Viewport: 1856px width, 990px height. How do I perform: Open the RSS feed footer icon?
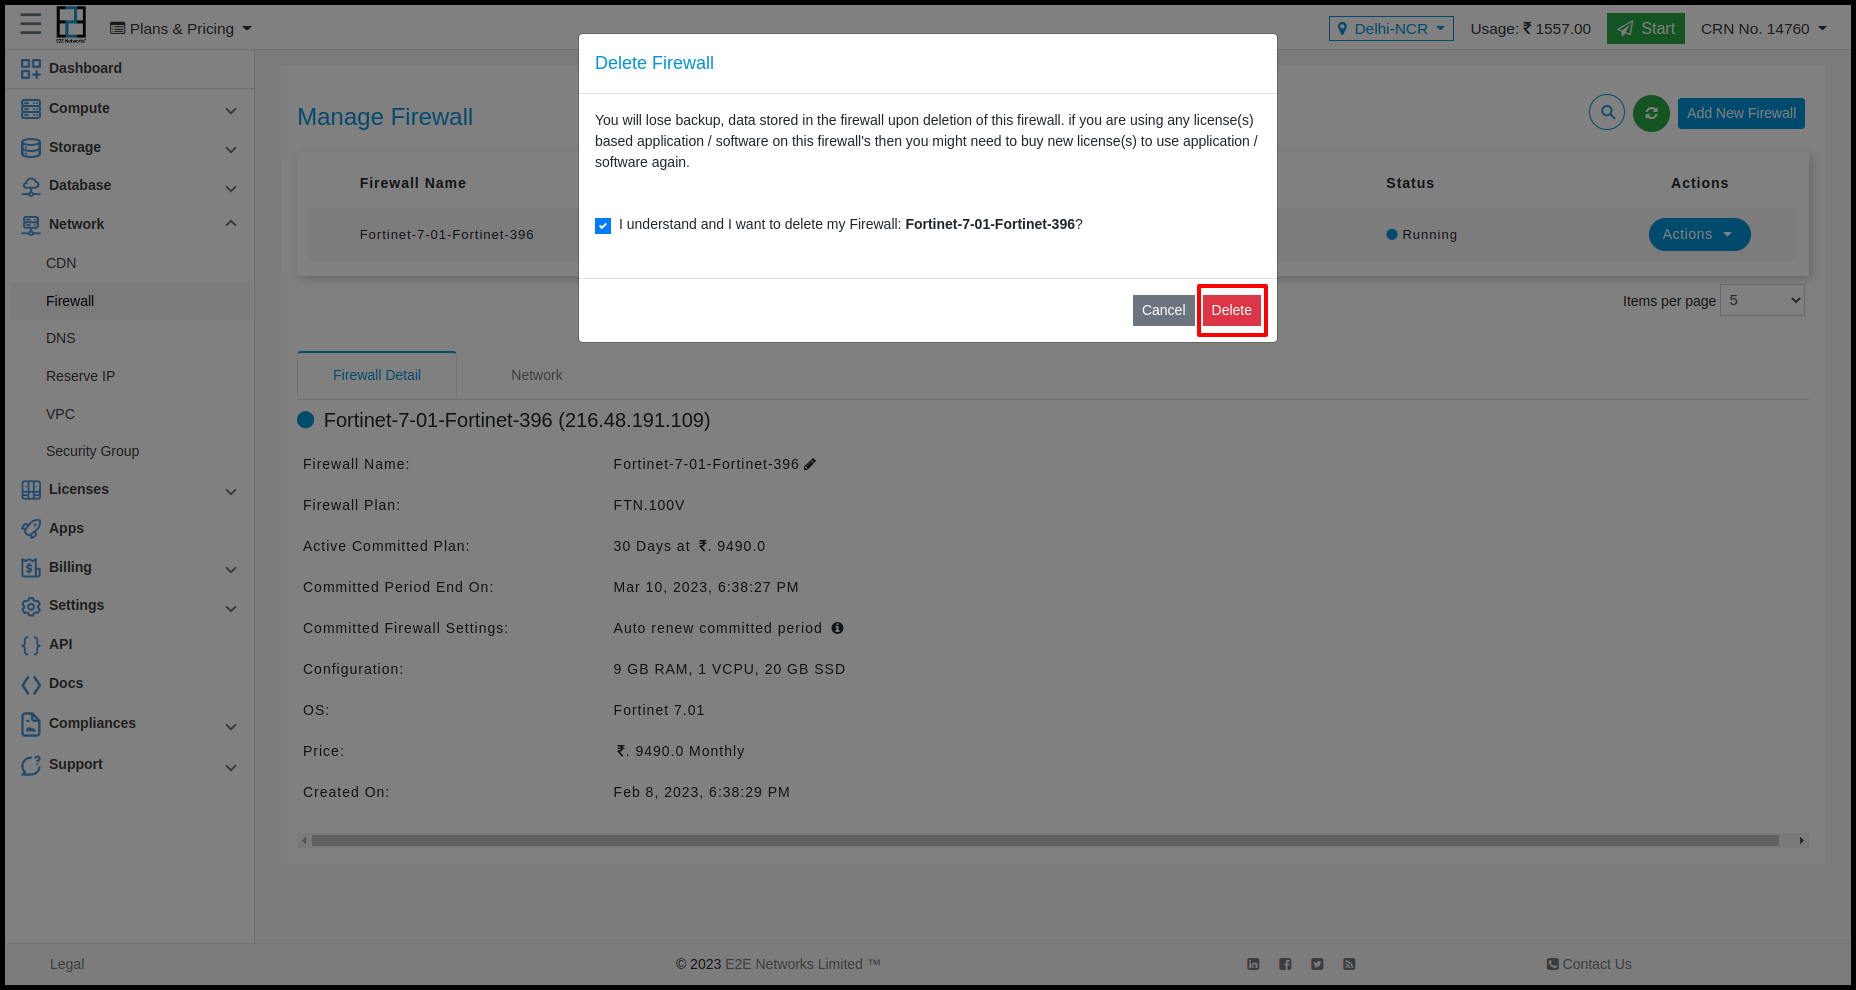tap(1349, 964)
